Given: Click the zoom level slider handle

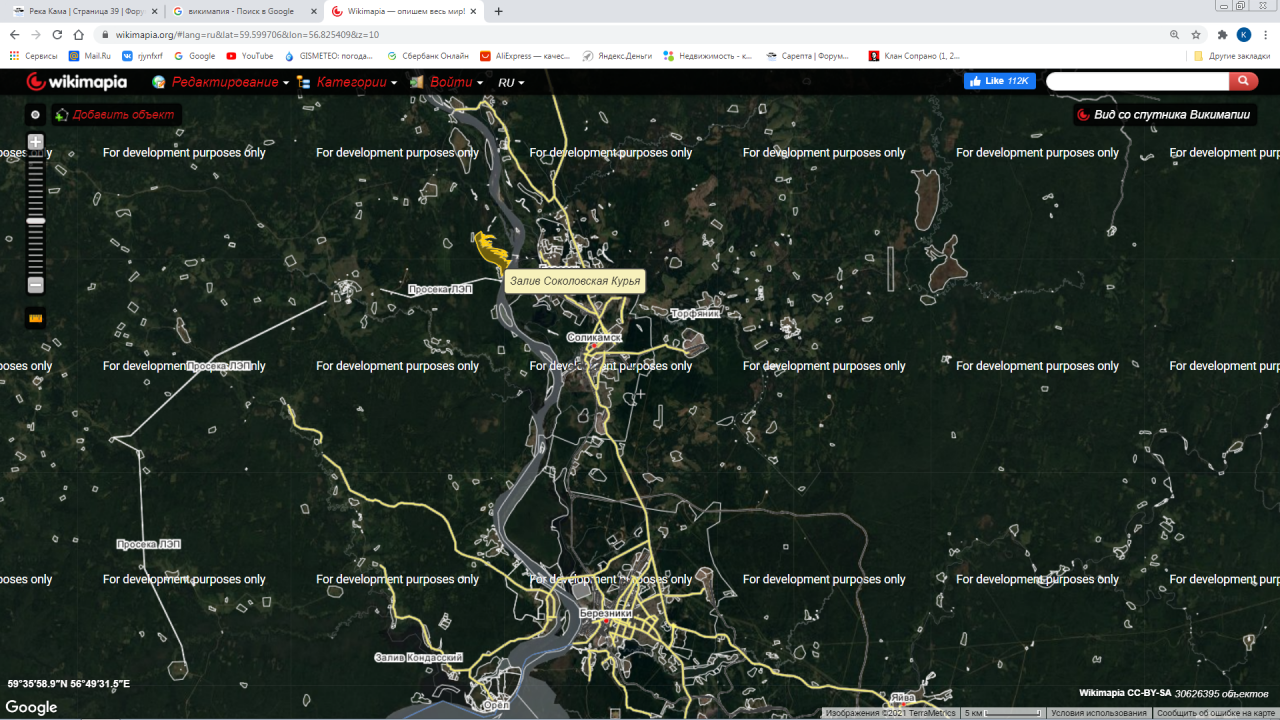Looking at the screenshot, I should coord(35,221).
